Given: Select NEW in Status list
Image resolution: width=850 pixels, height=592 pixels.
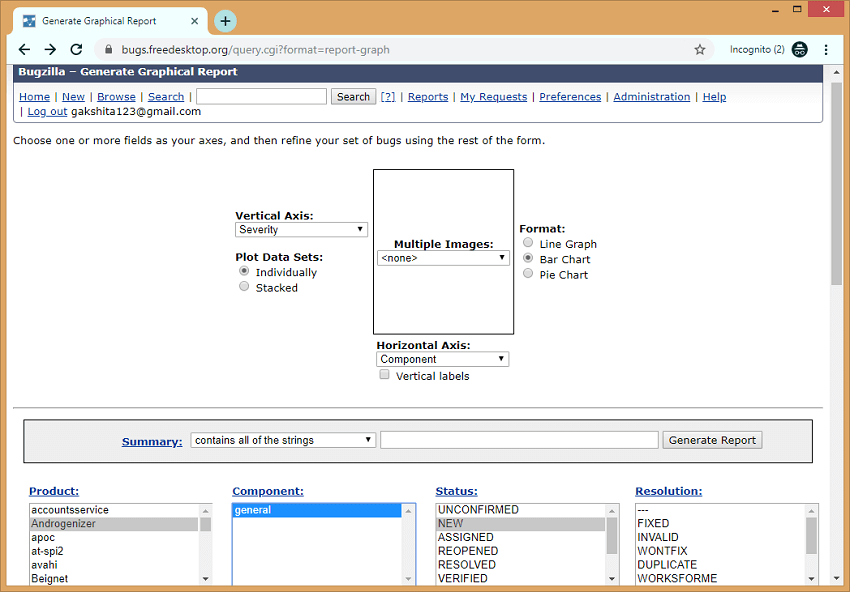Looking at the screenshot, I should click(520, 524).
